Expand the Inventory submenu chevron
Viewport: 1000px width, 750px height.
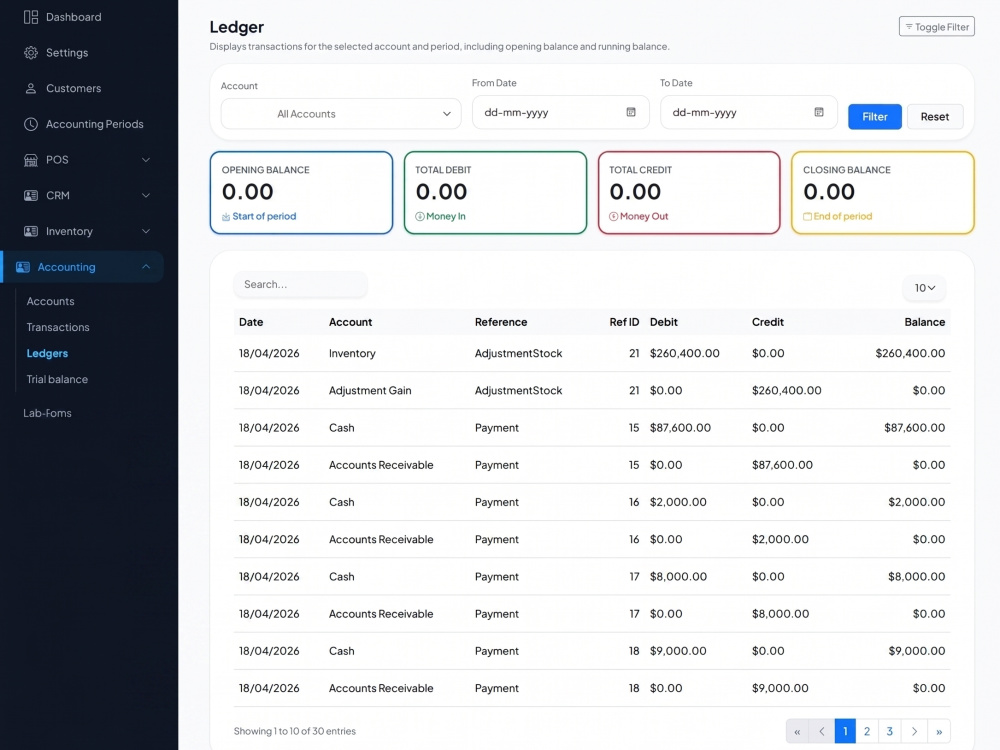[x=146, y=232]
